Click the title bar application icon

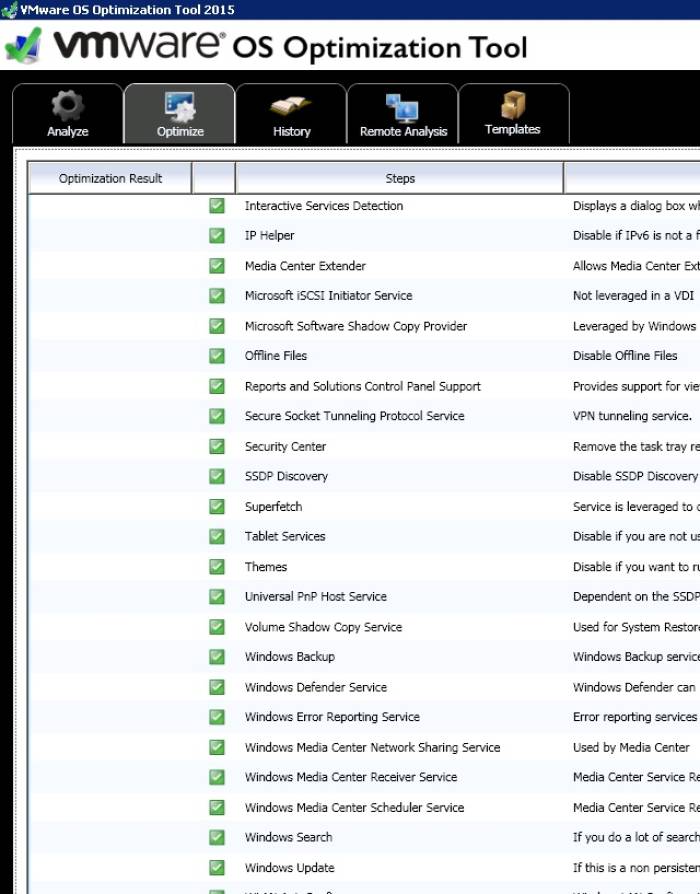point(9,10)
